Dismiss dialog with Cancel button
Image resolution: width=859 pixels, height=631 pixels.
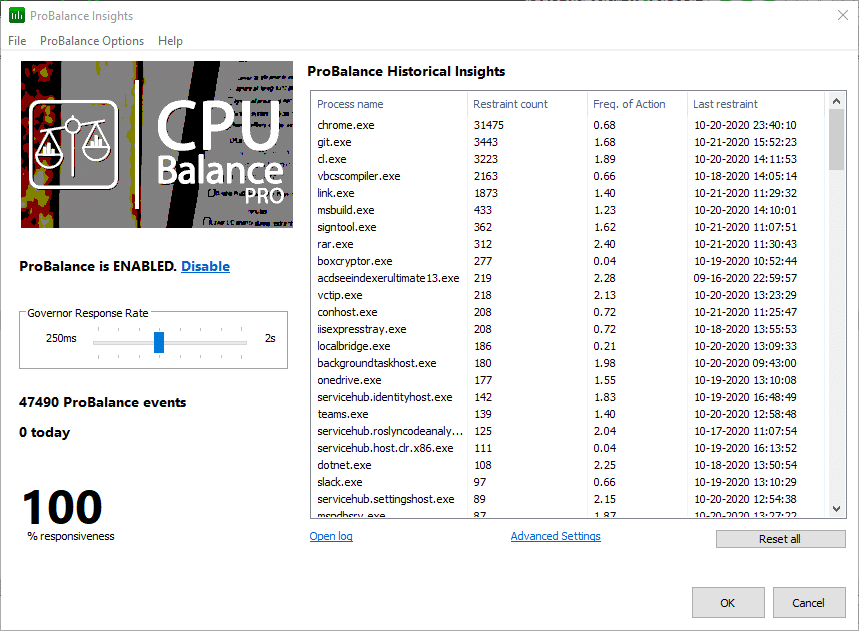point(809,603)
